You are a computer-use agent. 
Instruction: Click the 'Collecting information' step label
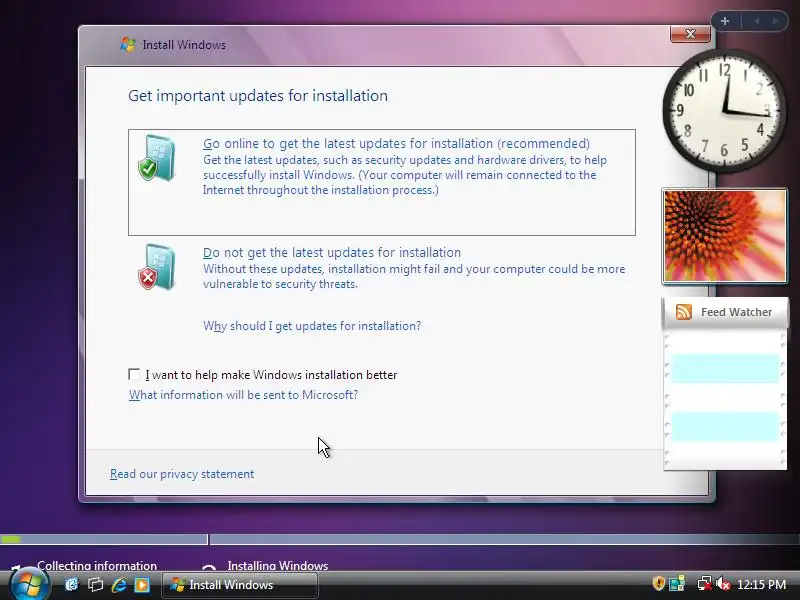coord(97,565)
